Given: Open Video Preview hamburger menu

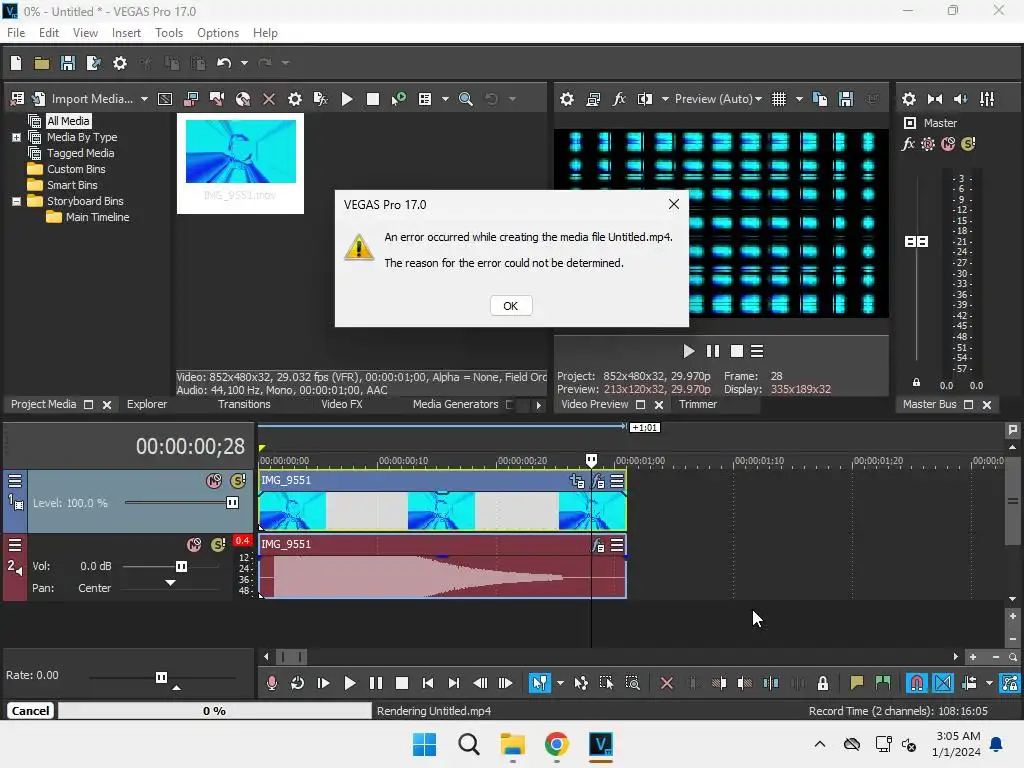Looking at the screenshot, I should click(757, 351).
